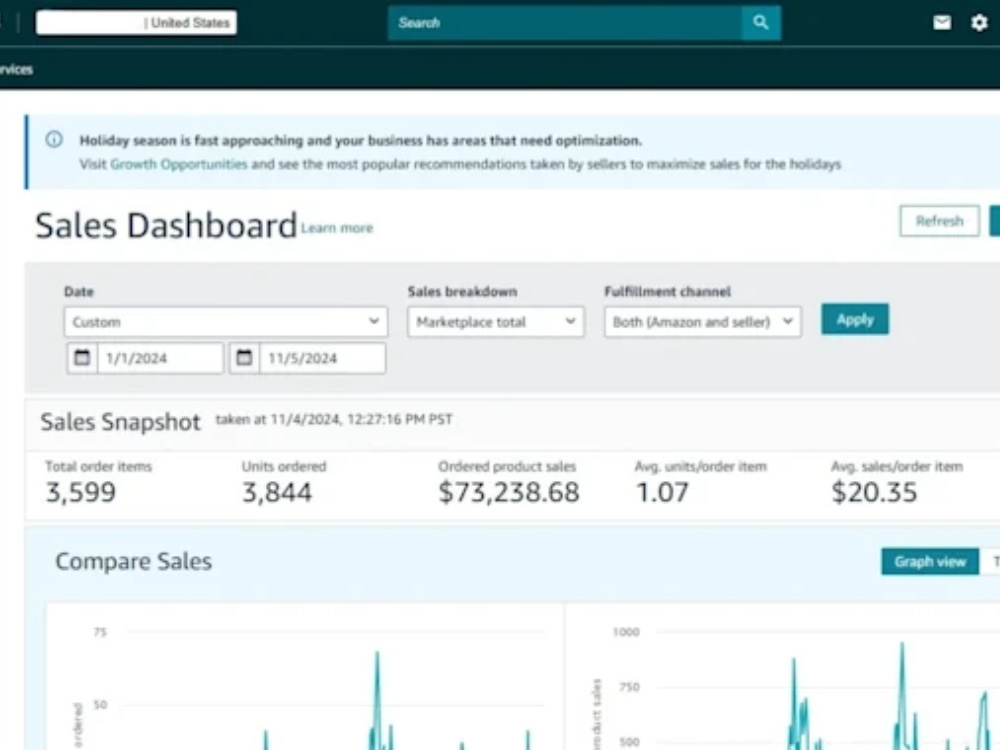Open the Growth Opportunities link
This screenshot has height=750, width=1000.
pyautogui.click(x=179, y=165)
